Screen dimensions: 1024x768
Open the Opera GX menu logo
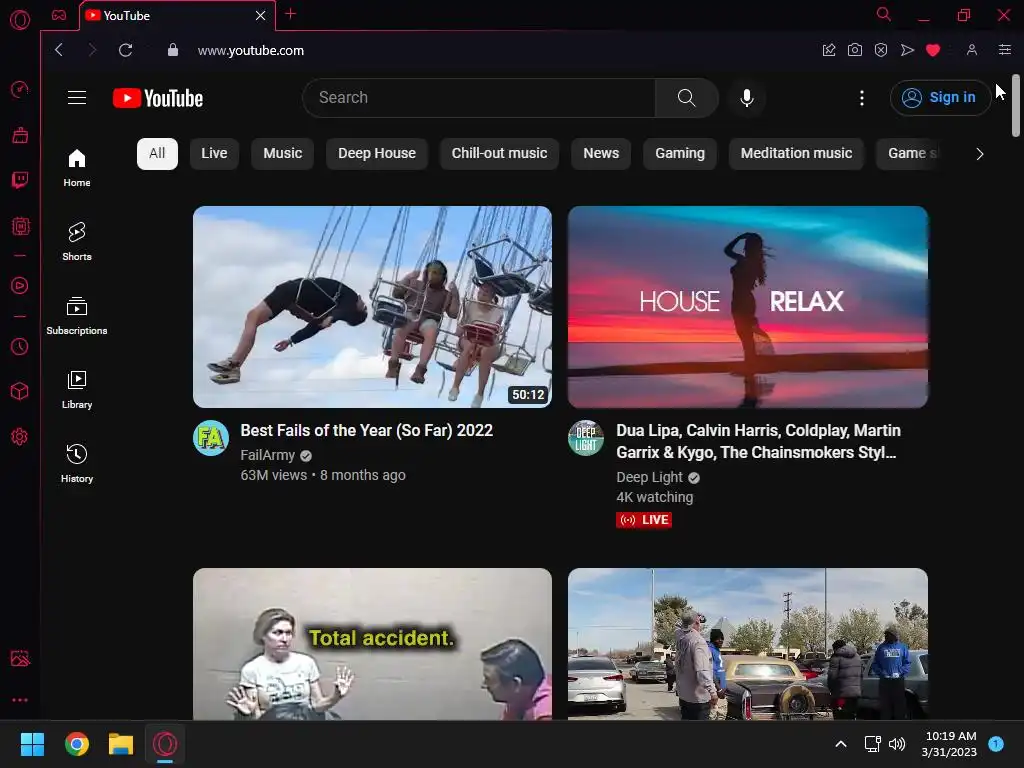tap(20, 20)
